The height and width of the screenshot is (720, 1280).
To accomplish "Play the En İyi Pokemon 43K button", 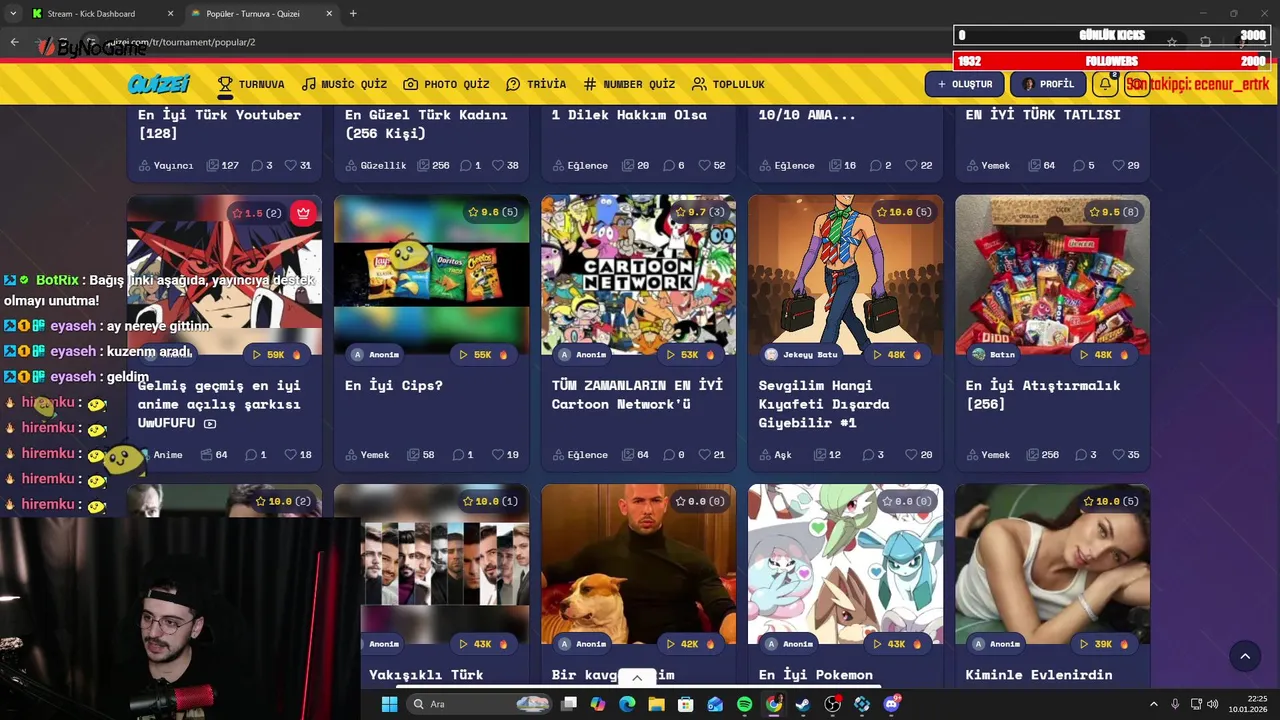I will (897, 644).
